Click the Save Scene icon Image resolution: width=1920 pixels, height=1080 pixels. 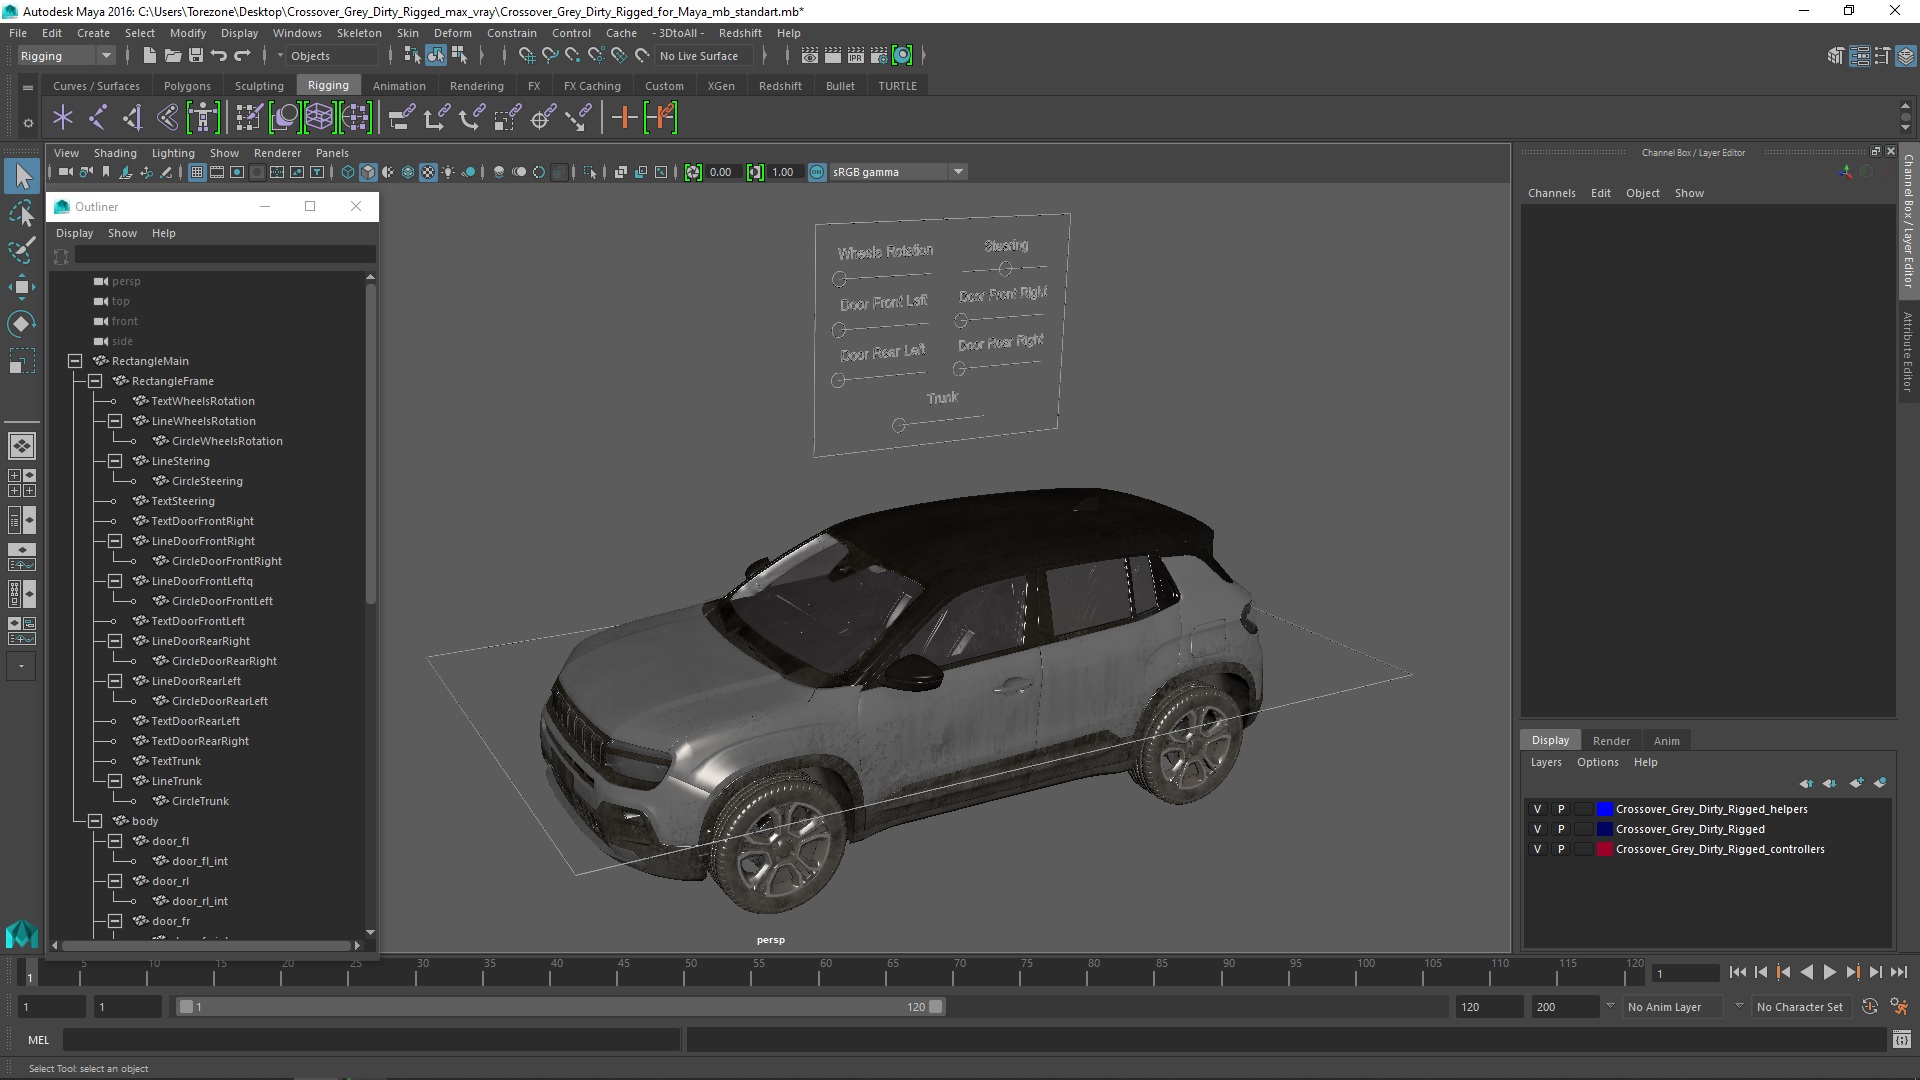[196, 56]
